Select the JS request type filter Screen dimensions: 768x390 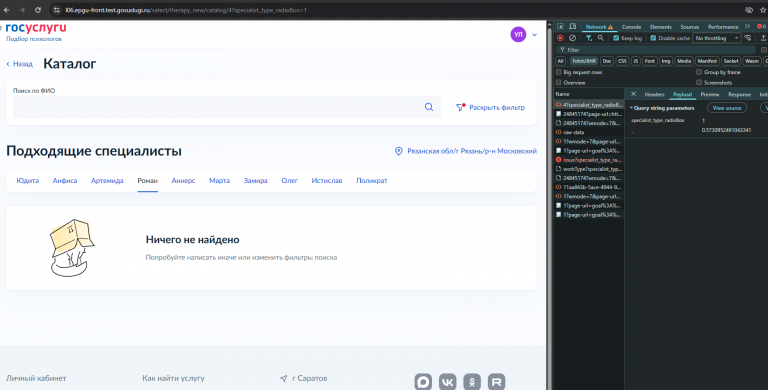(635, 61)
